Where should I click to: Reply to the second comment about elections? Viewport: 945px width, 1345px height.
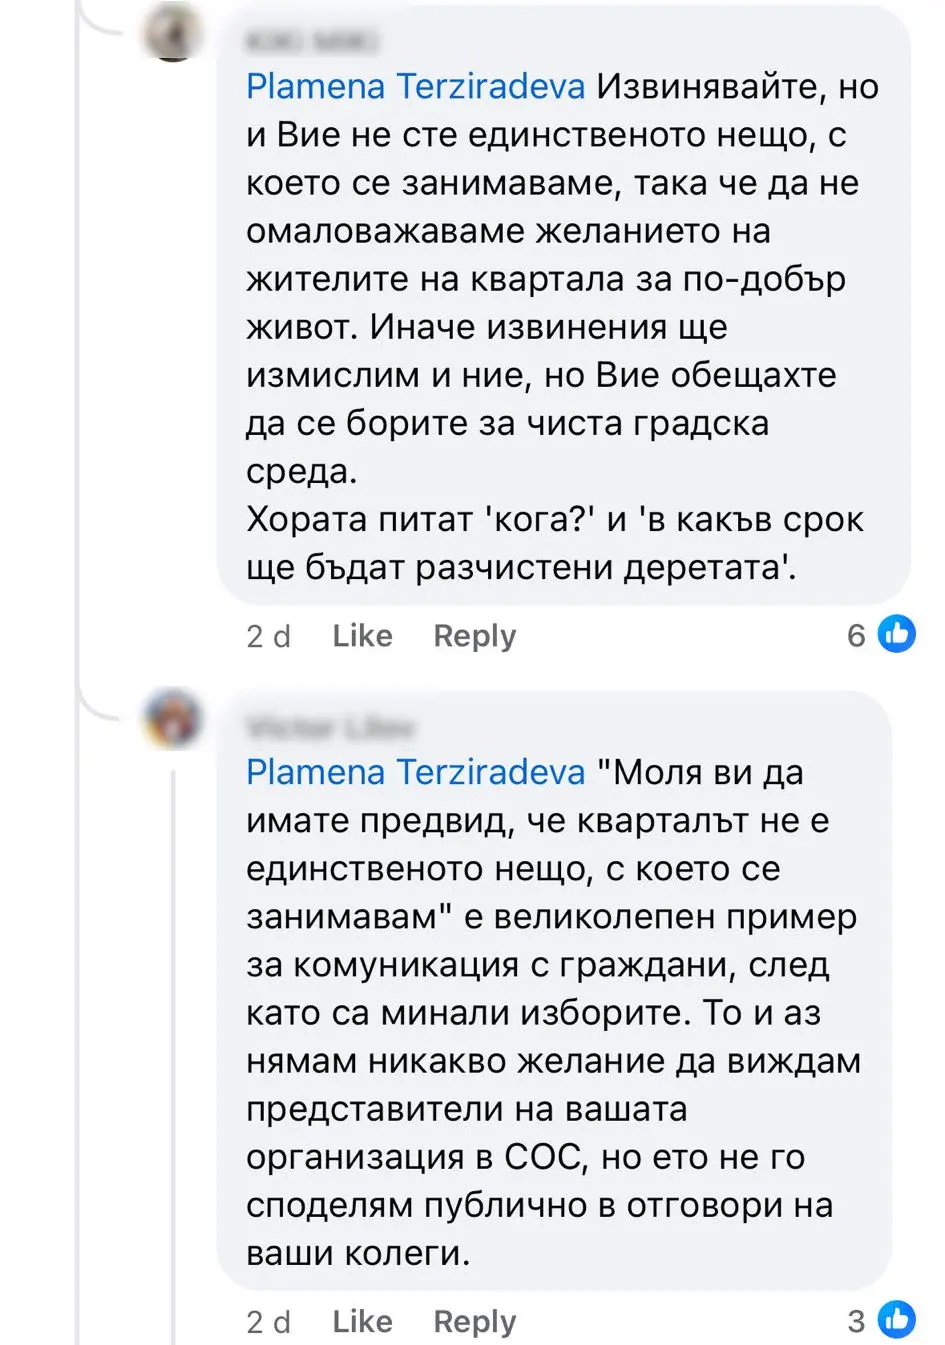(x=474, y=1322)
